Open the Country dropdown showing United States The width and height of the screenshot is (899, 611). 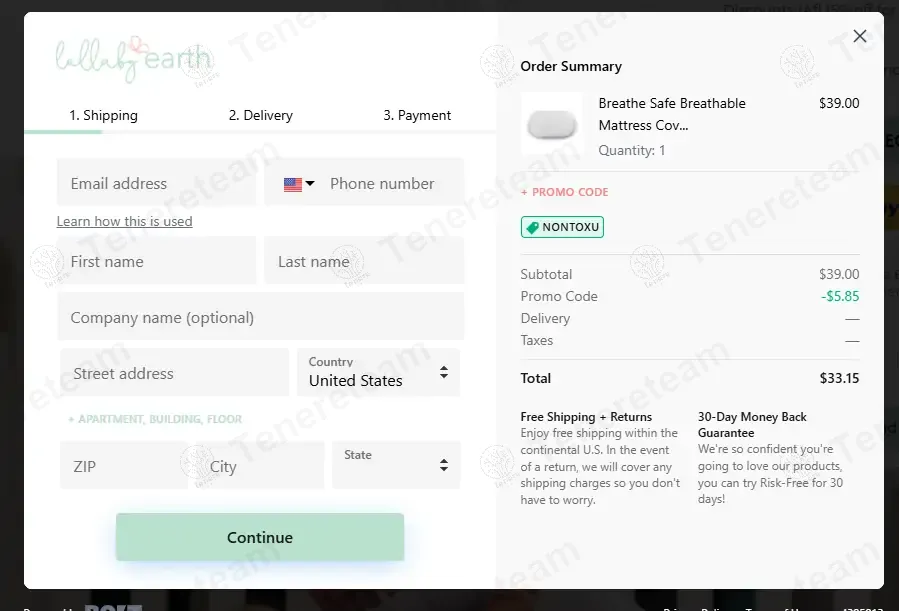click(378, 372)
